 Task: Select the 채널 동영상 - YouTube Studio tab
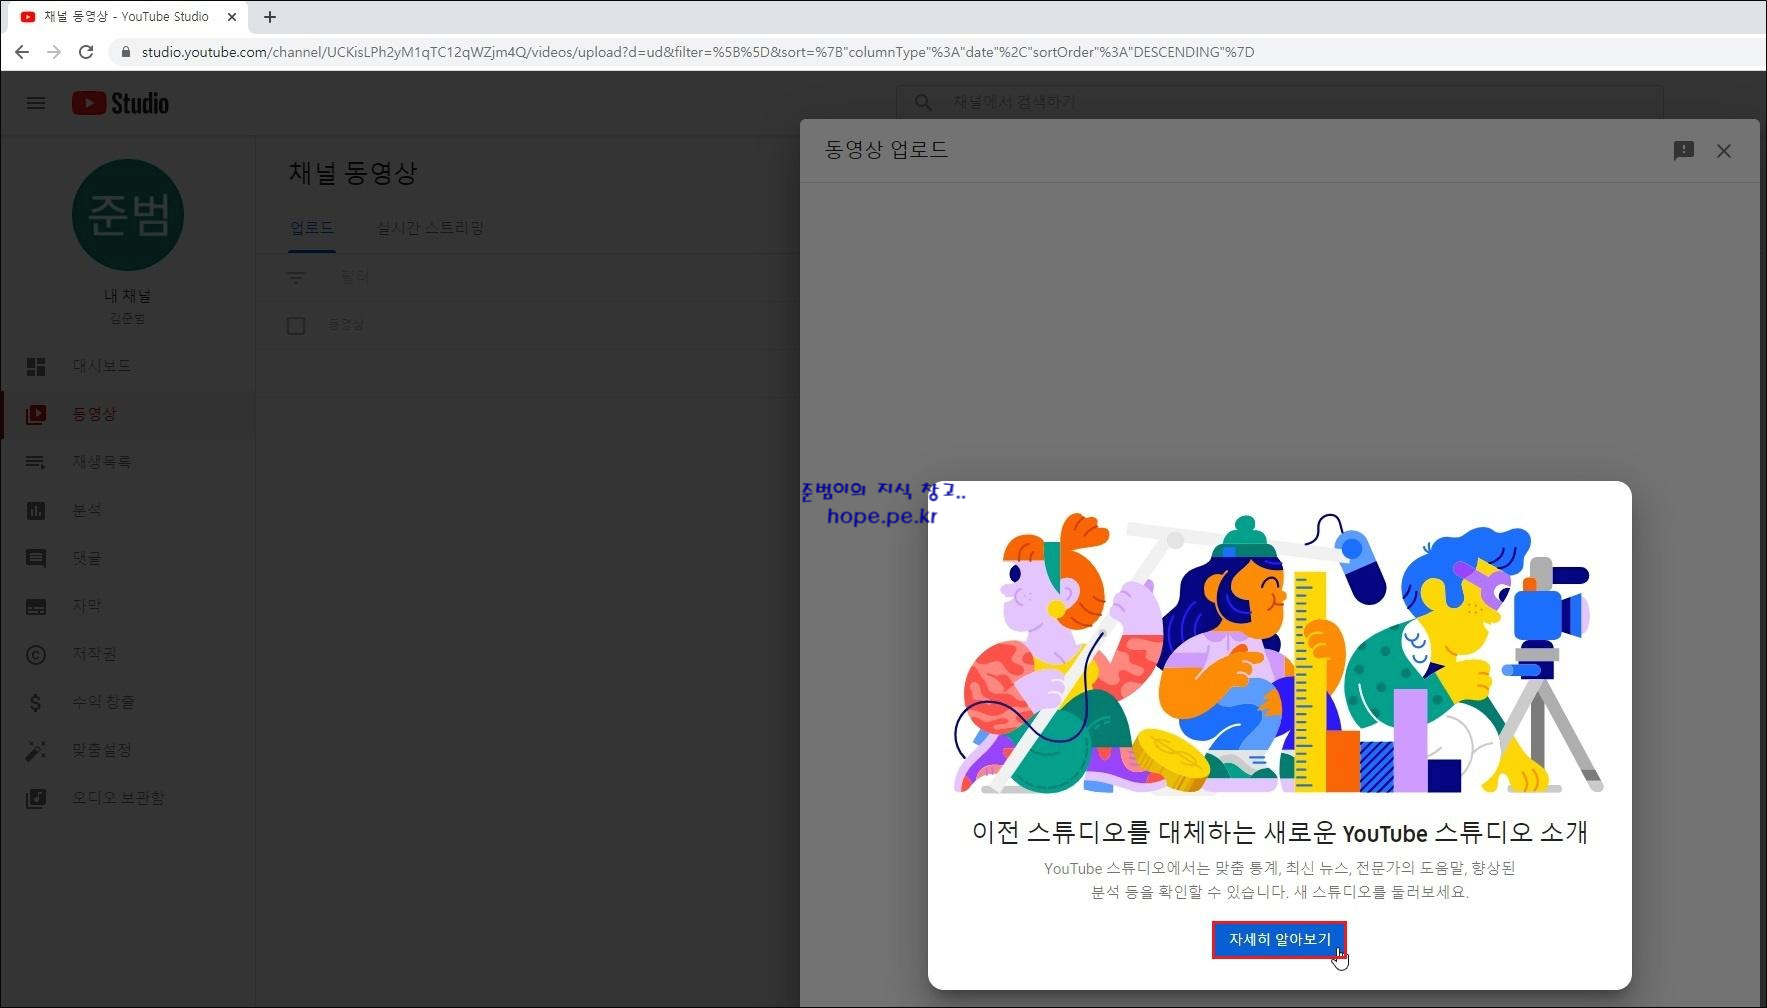[127, 17]
